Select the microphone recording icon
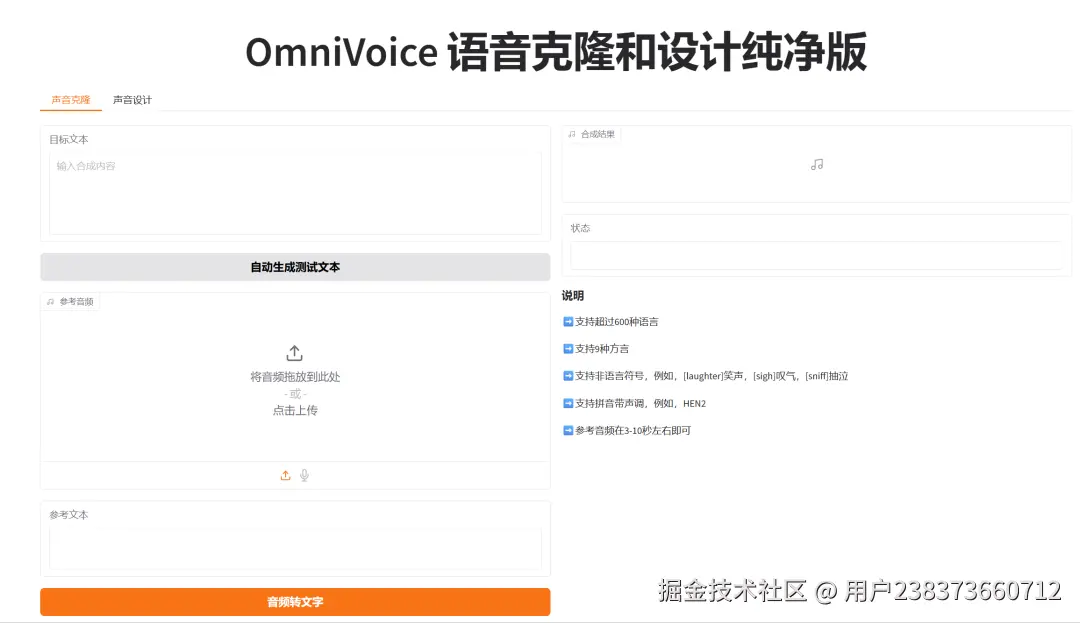 (x=304, y=476)
